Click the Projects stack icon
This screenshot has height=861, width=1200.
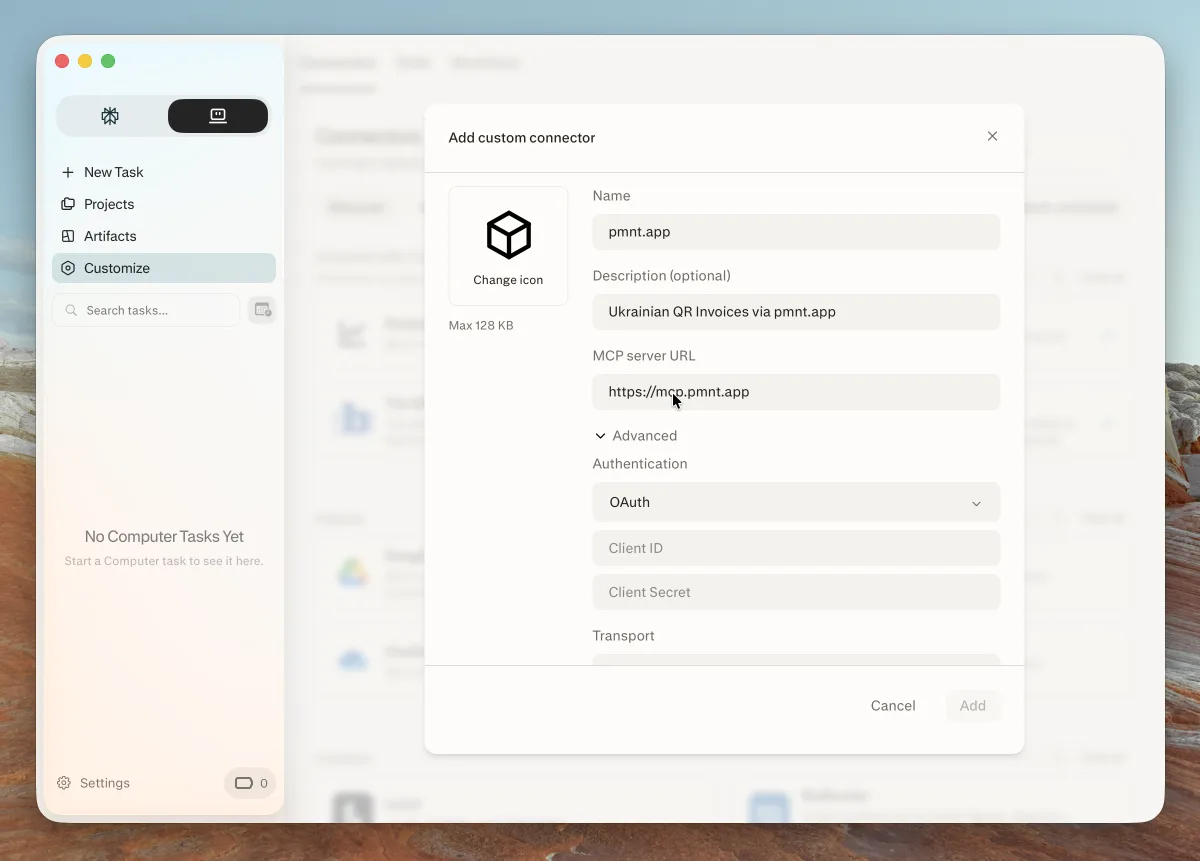tap(68, 204)
